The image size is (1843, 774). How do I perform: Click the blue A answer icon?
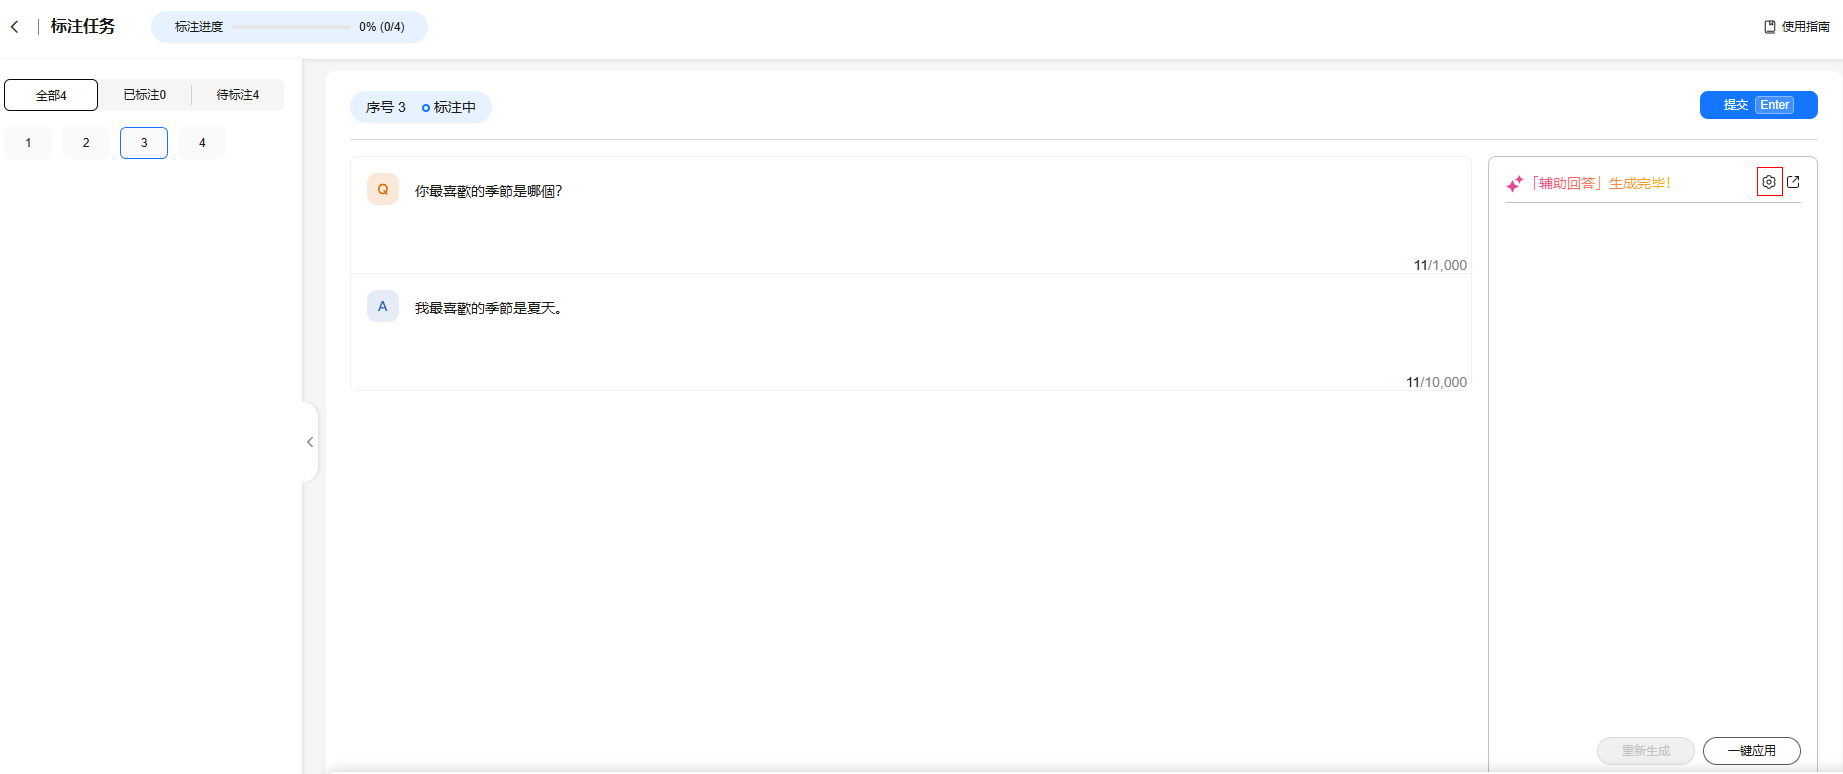coord(383,307)
